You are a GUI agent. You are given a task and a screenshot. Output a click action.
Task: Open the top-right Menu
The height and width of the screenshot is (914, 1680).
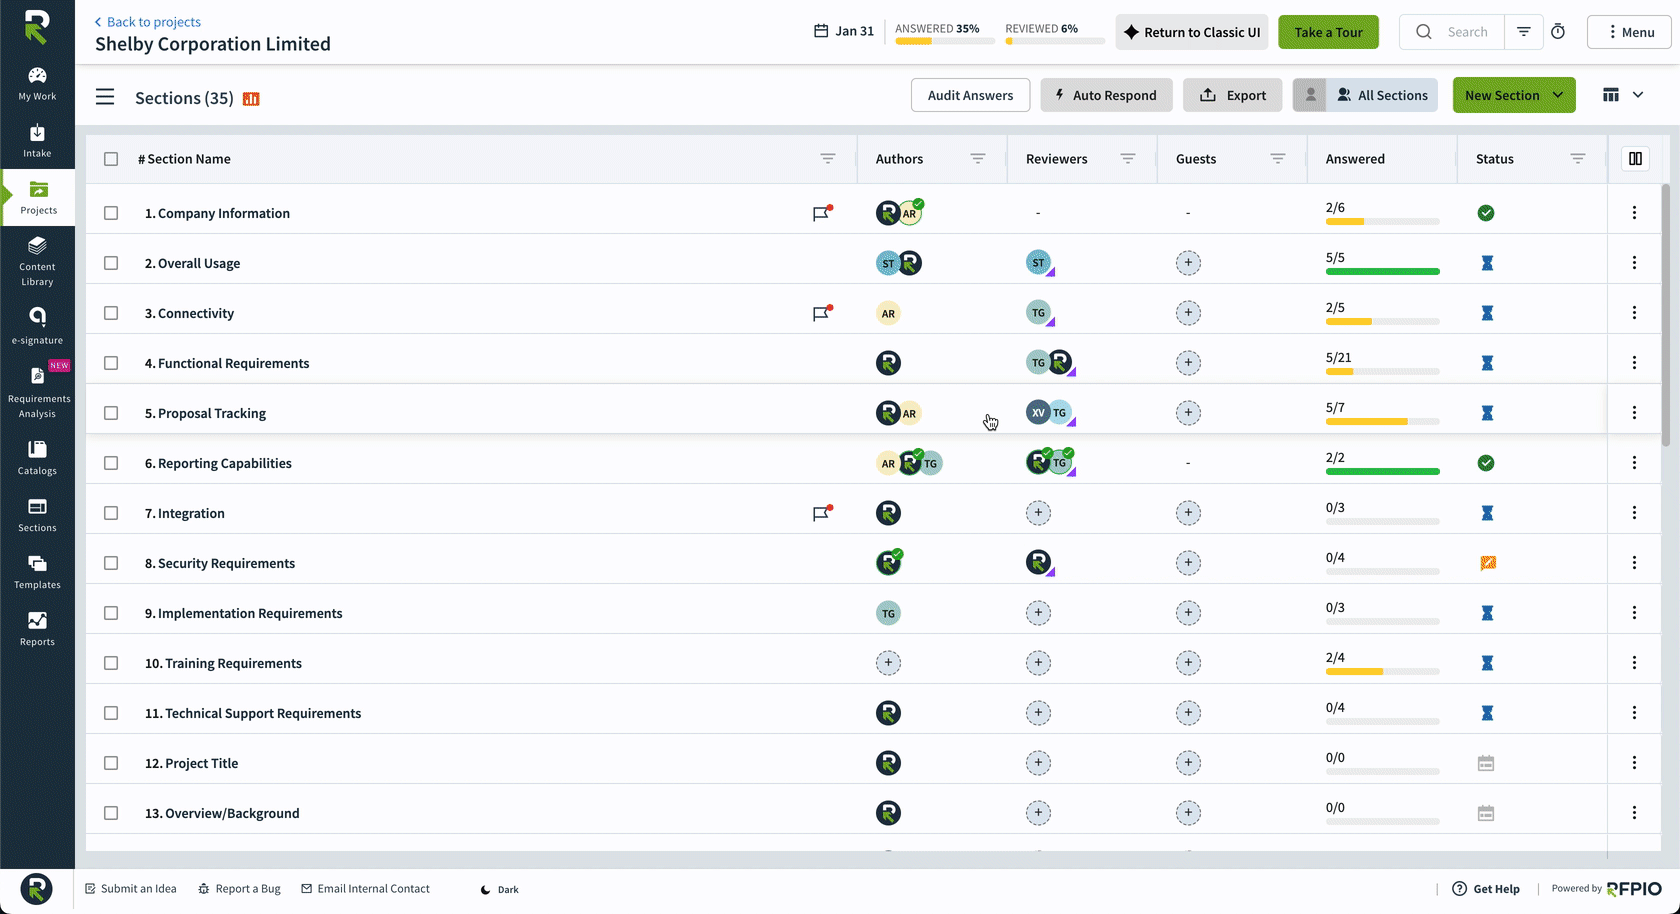point(1629,32)
